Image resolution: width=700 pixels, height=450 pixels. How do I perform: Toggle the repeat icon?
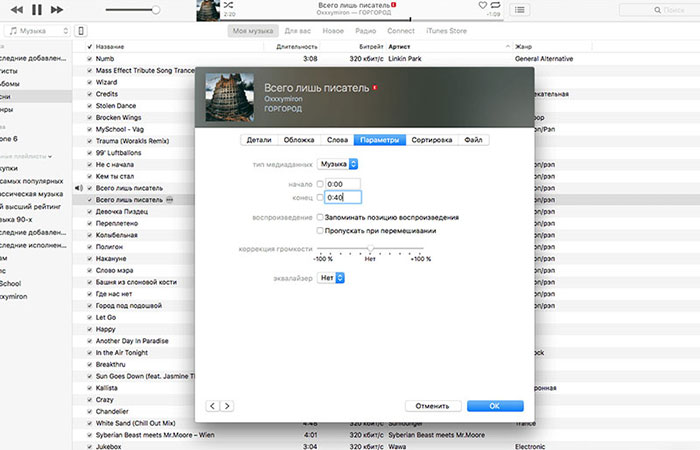point(495,5)
